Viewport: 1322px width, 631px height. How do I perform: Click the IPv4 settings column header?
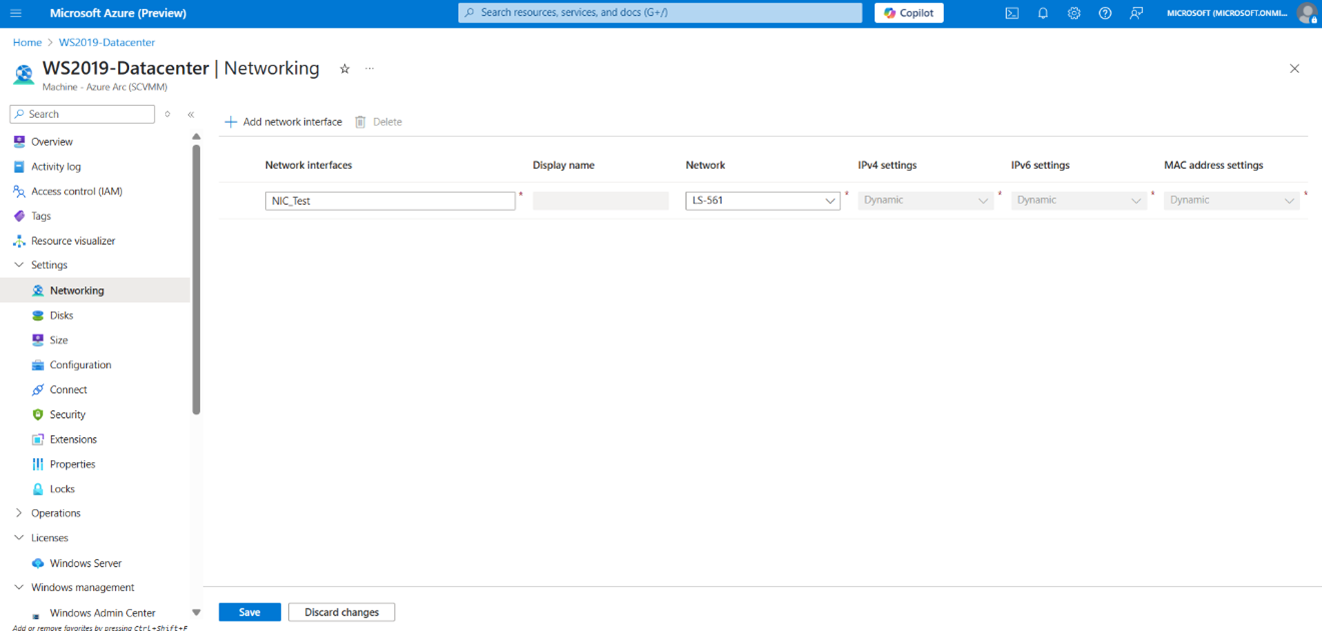point(887,165)
